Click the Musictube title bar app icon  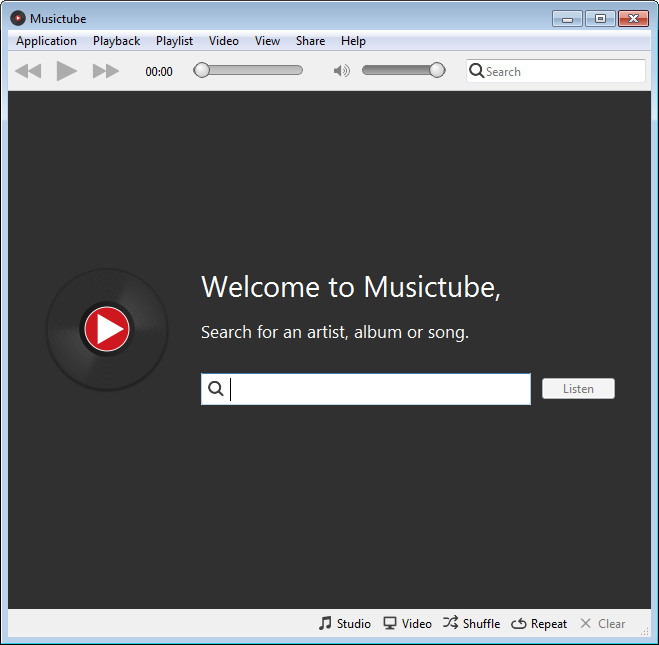click(18, 18)
